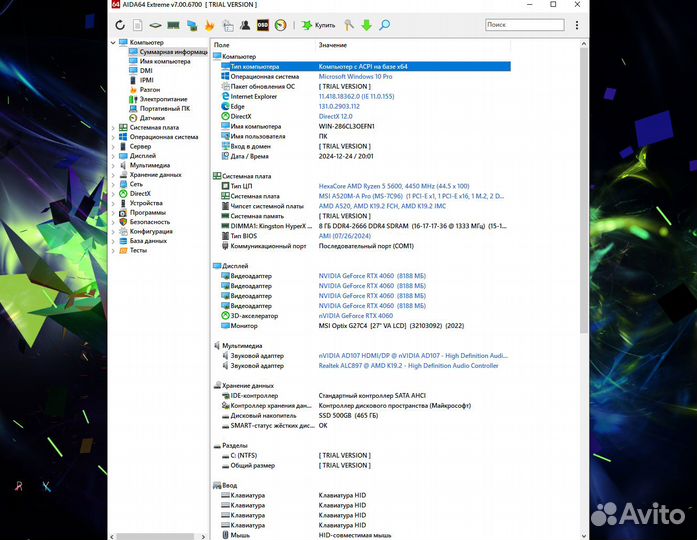The image size is (697, 540).
Task: Collapse the Компьютер tree node
Action: pos(113,43)
